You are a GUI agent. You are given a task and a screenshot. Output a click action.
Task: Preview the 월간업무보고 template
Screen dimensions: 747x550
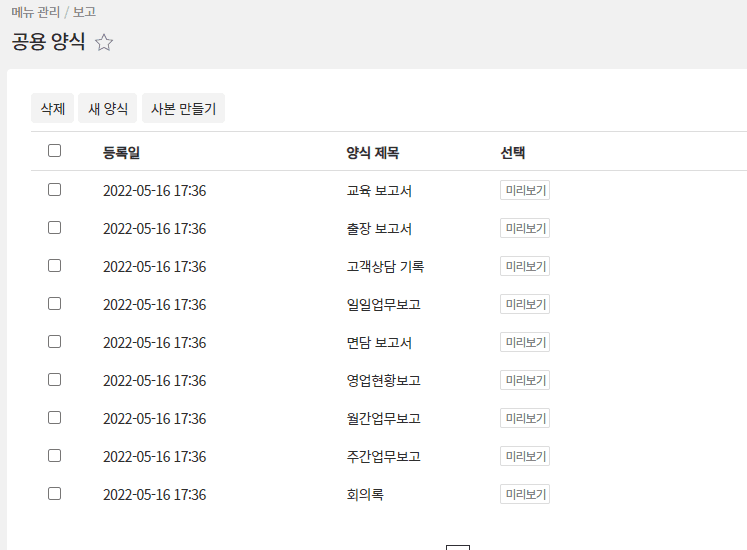coord(525,418)
